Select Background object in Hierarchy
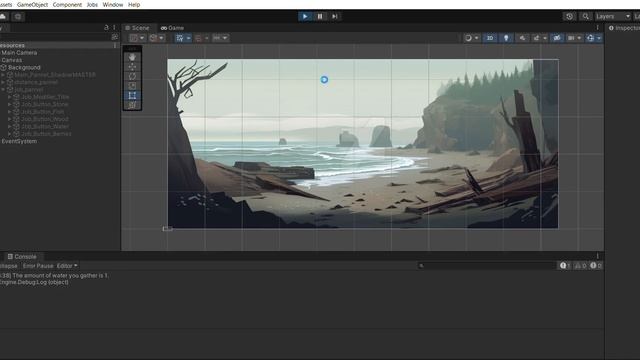Viewport: 640px width, 360px height. [24, 67]
